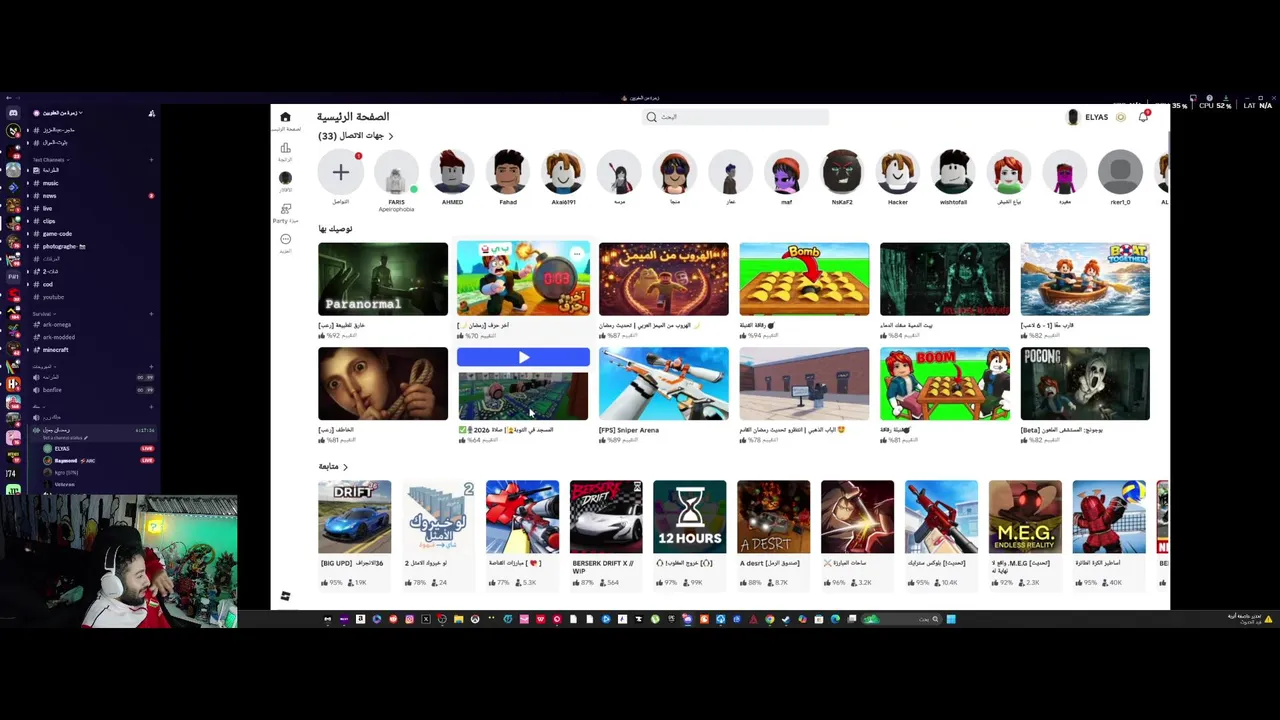This screenshot has width=1280, height=720.
Task: Open NsKaF2 friend avatar
Action: pyautogui.click(x=842, y=172)
